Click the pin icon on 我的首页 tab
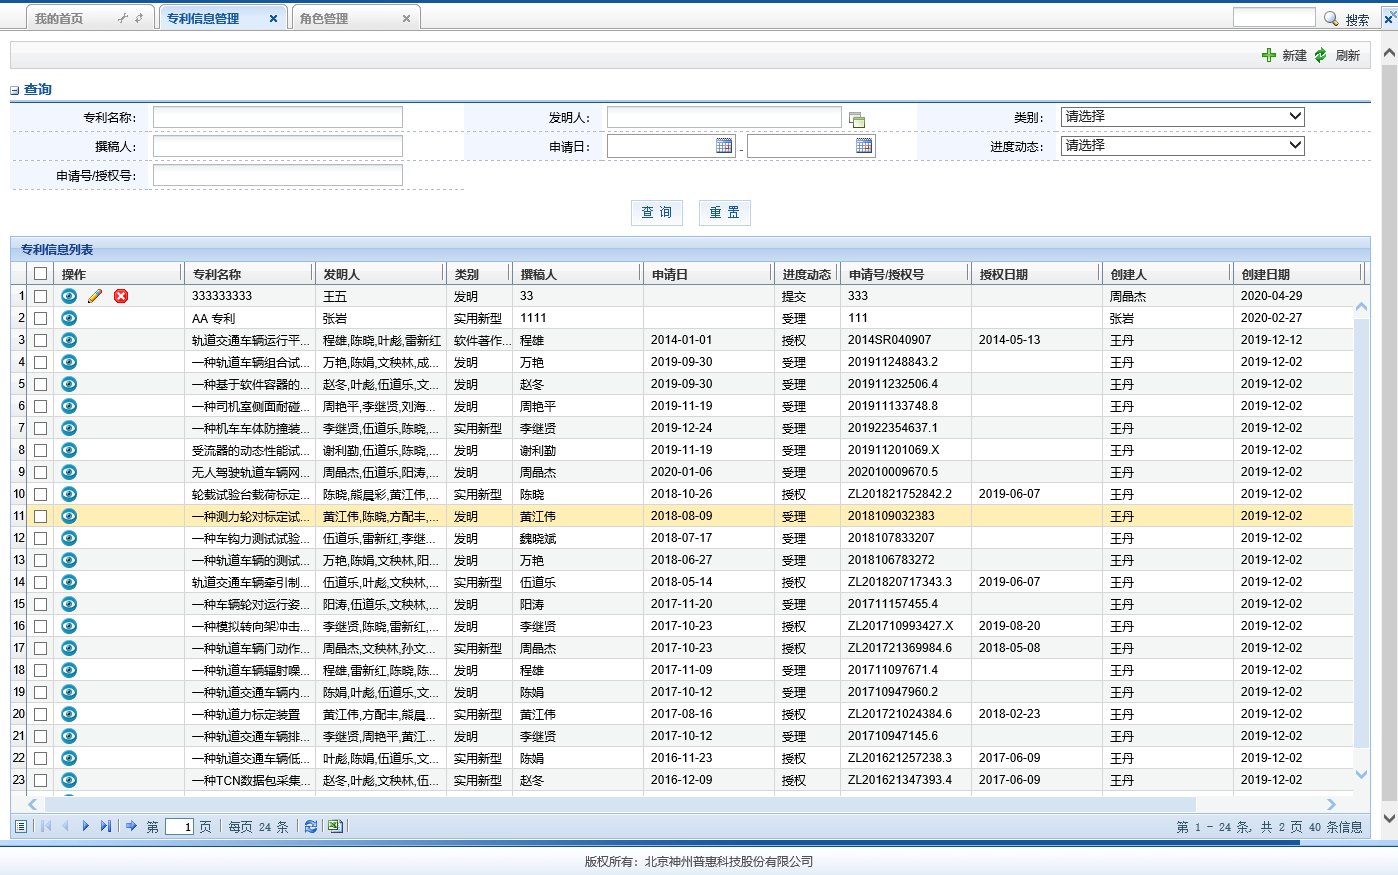 coord(122,18)
